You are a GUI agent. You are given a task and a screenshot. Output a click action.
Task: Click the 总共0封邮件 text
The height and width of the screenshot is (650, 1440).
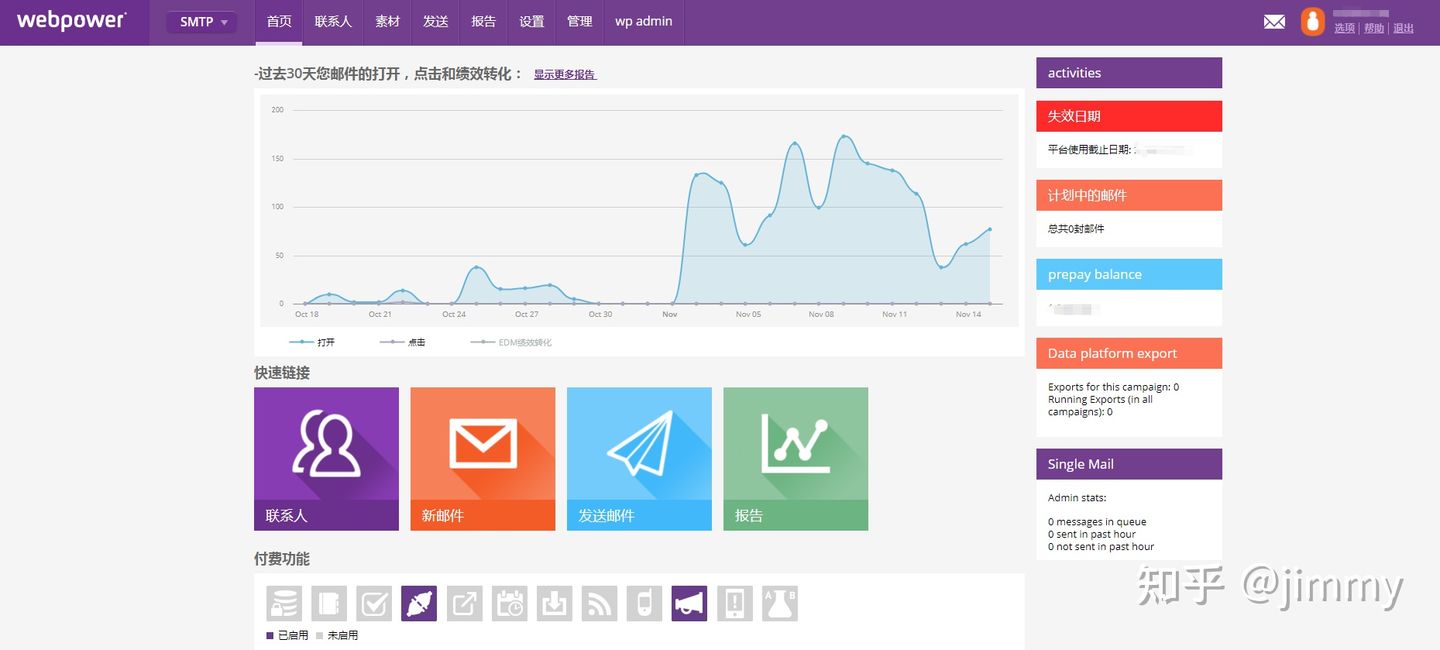[x=1076, y=229]
